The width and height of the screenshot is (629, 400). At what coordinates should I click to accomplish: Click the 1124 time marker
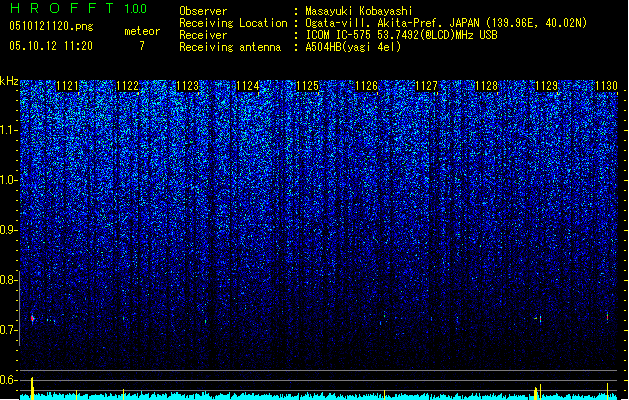coord(248,86)
